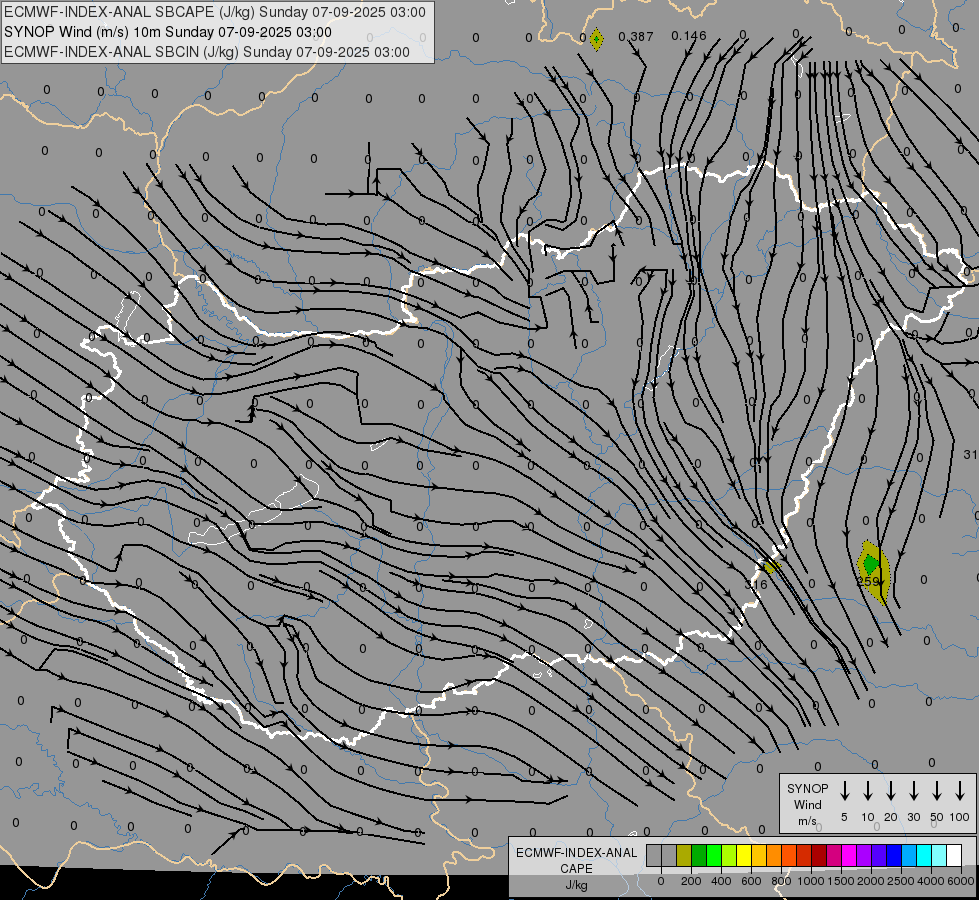Screen dimensions: 979x900
Task: Click the 600 tick label on CAPE scale
Action: coord(751,881)
